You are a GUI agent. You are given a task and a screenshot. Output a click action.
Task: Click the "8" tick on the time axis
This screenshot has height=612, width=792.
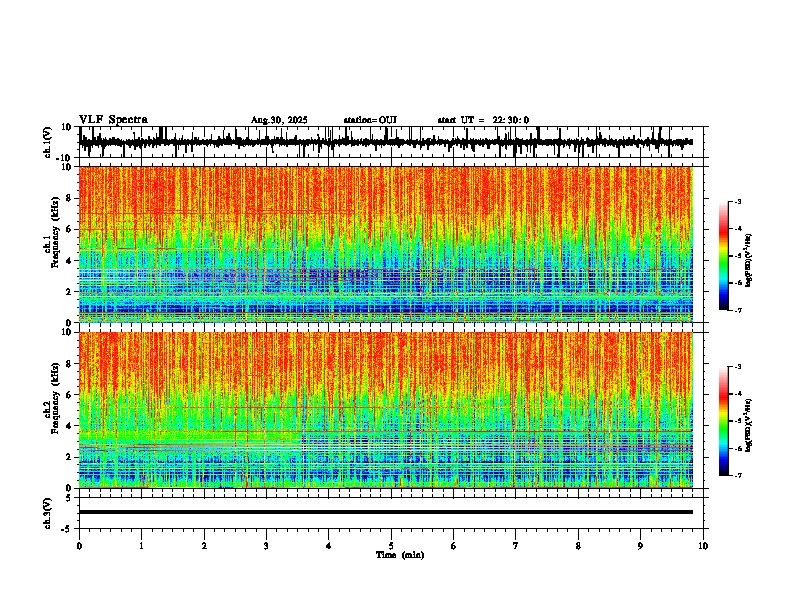pos(578,546)
